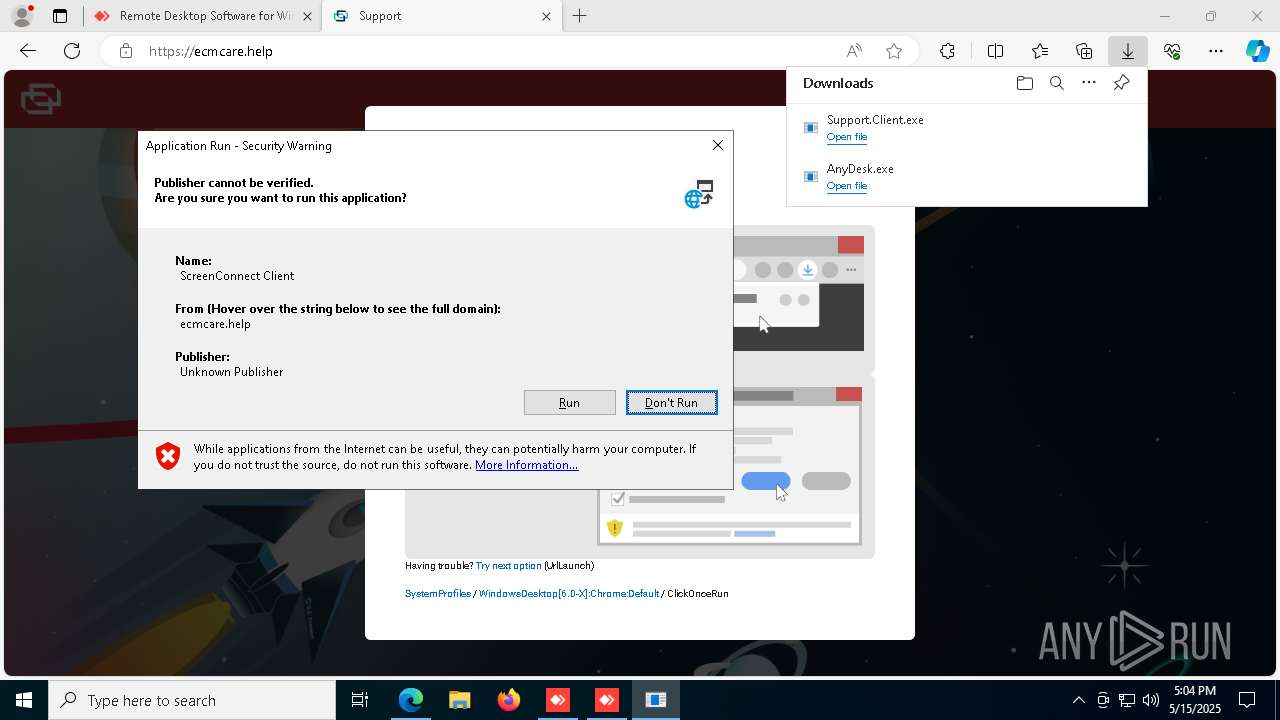The image size is (1280, 720).
Task: Switch to the Support tab
Action: 441,16
